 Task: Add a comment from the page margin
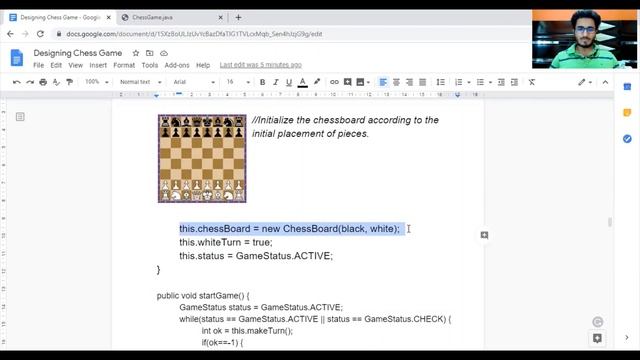tap(484, 235)
